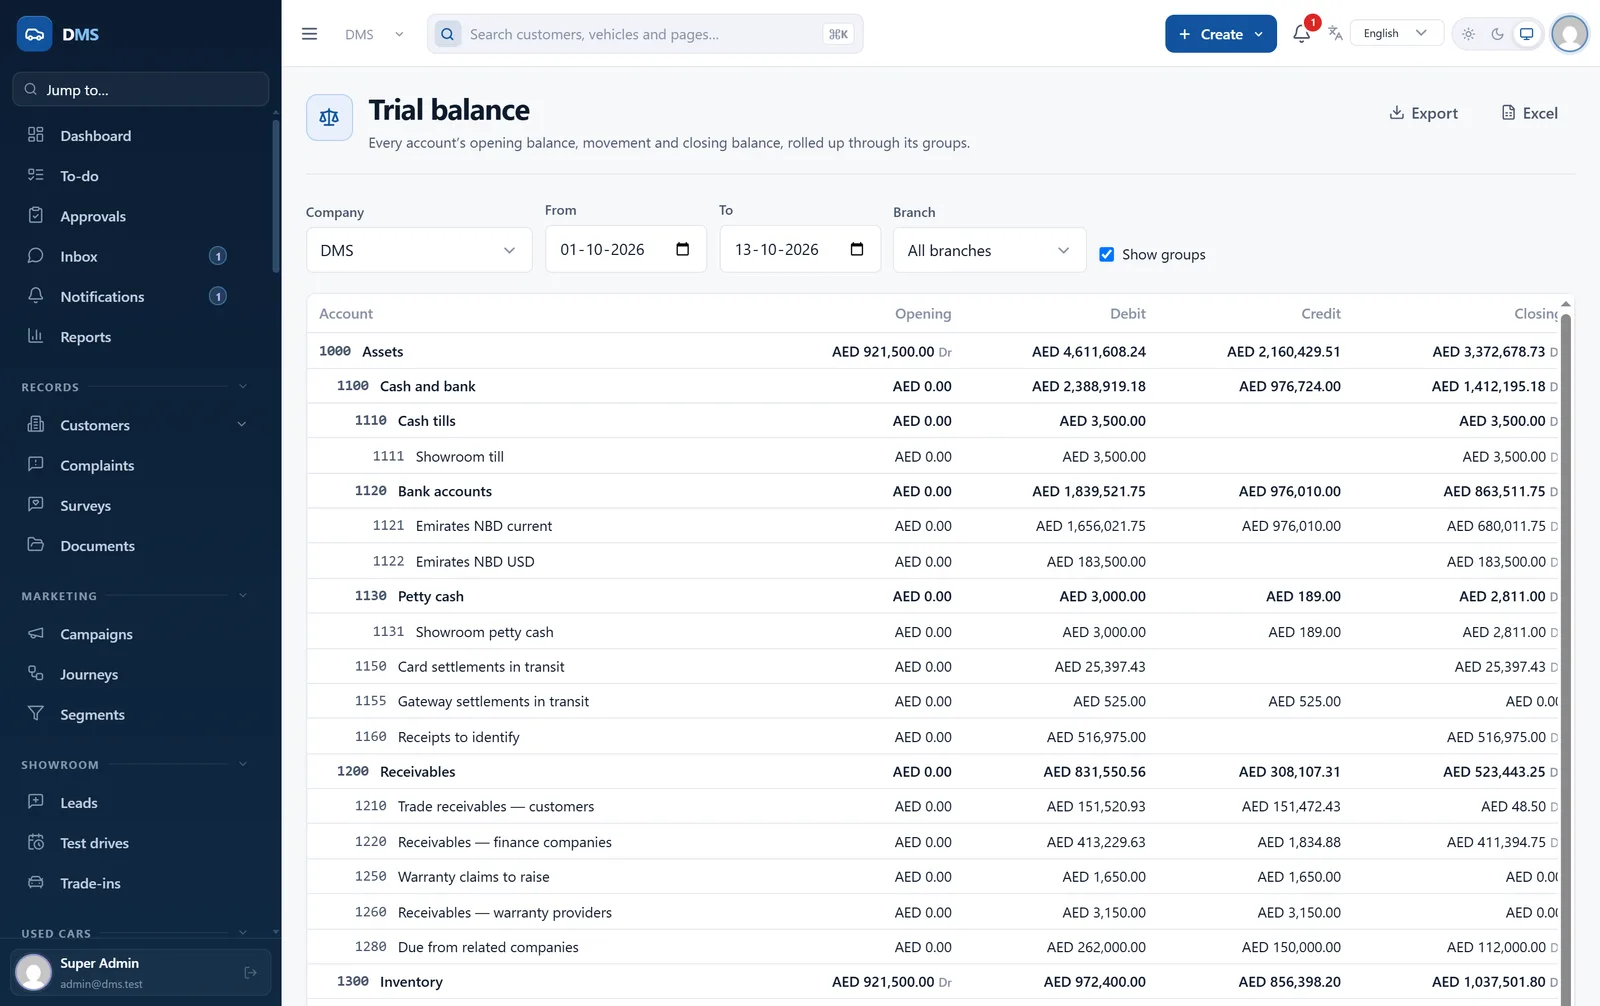This screenshot has width=1600, height=1006.
Task: Open To-do in the sidebar
Action: point(140,176)
